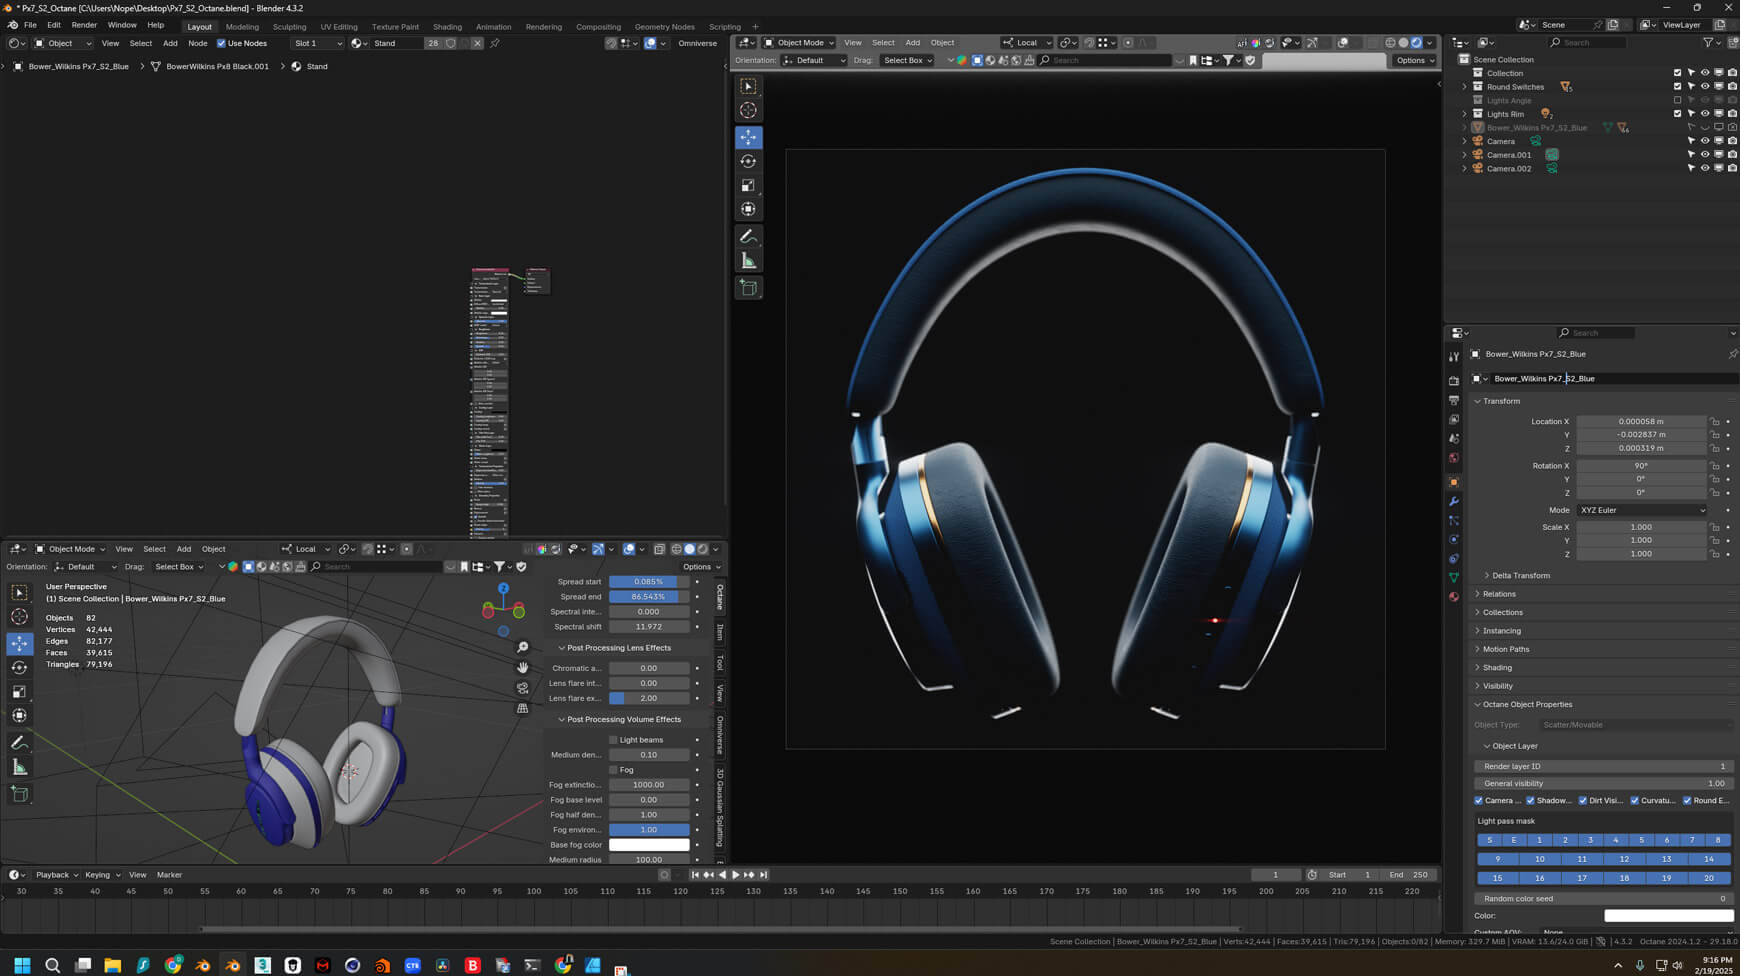
Task: Hide Lights Rim in viewport via eye icon
Action: 1705,114
